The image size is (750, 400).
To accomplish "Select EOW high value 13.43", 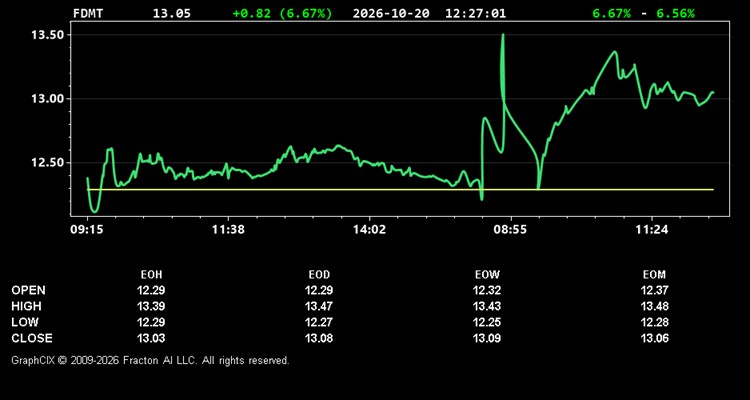I will (x=487, y=306).
